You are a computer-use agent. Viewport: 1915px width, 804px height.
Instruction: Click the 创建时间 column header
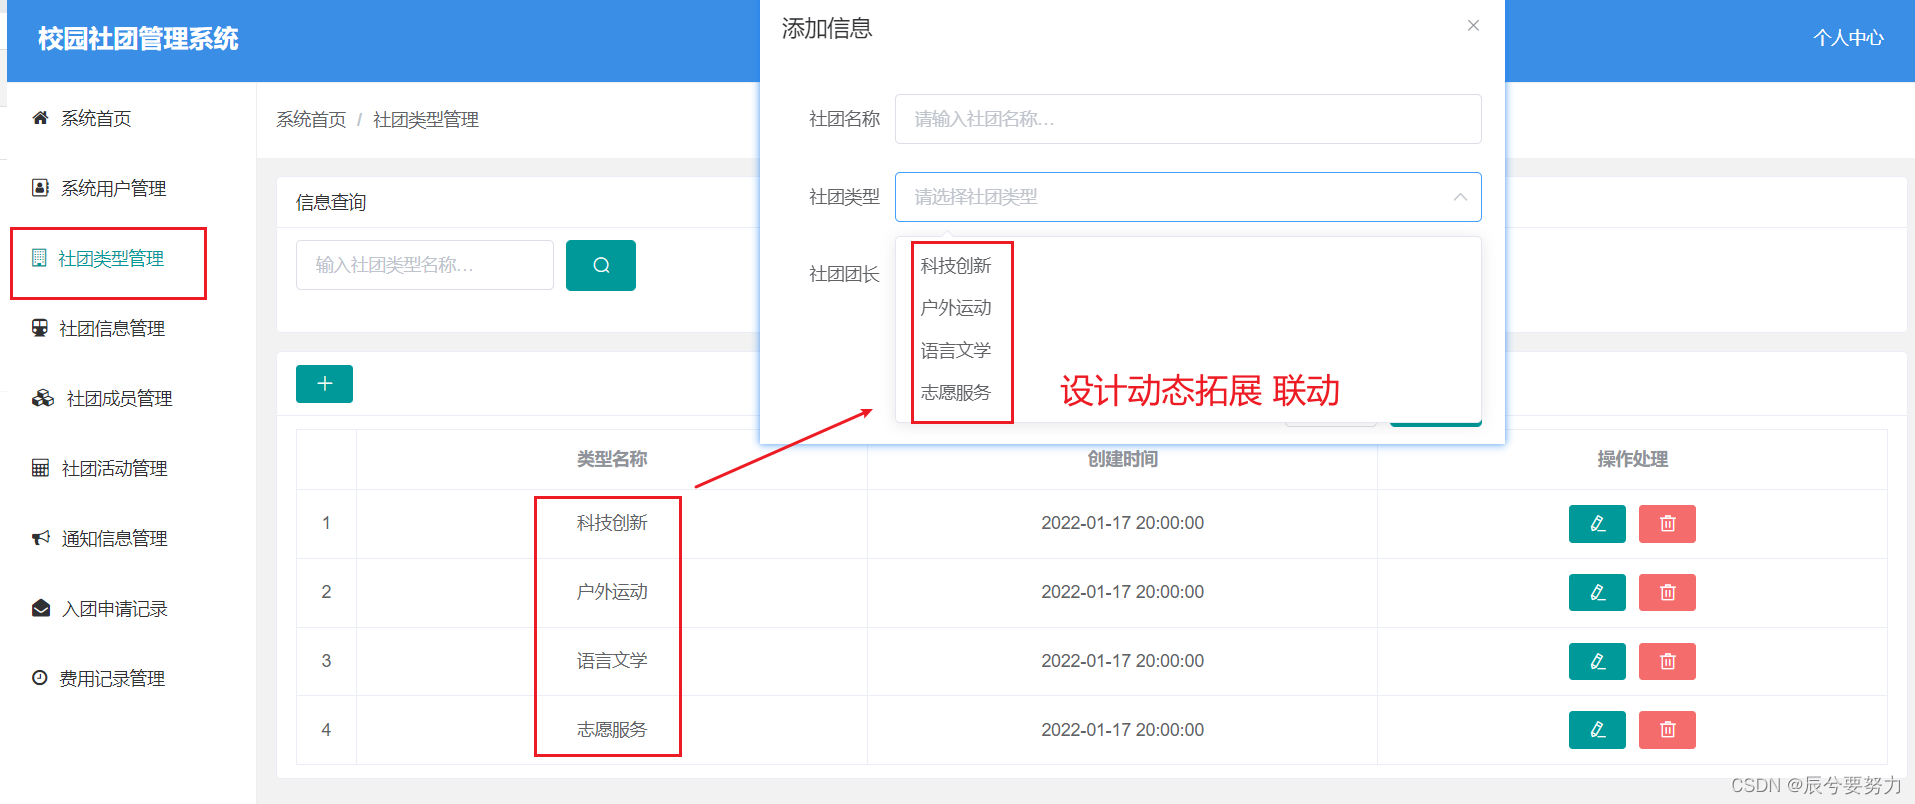point(1123,459)
